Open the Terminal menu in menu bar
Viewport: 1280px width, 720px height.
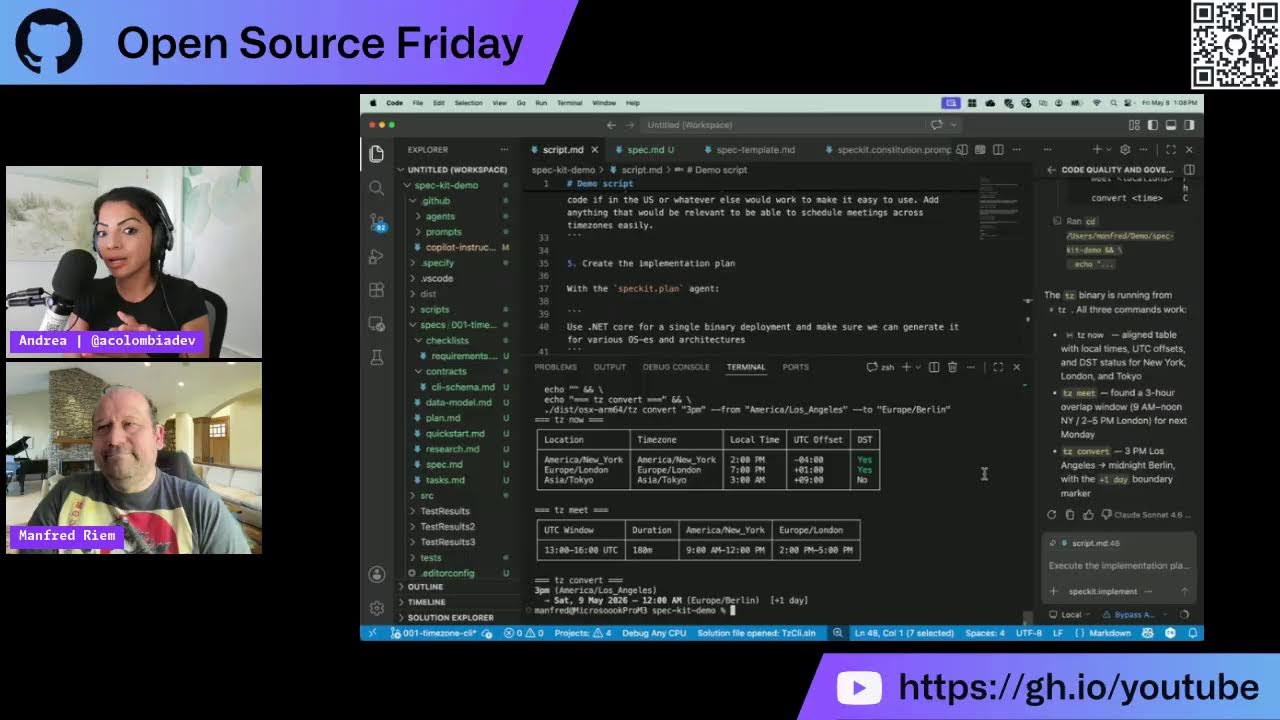(569, 103)
